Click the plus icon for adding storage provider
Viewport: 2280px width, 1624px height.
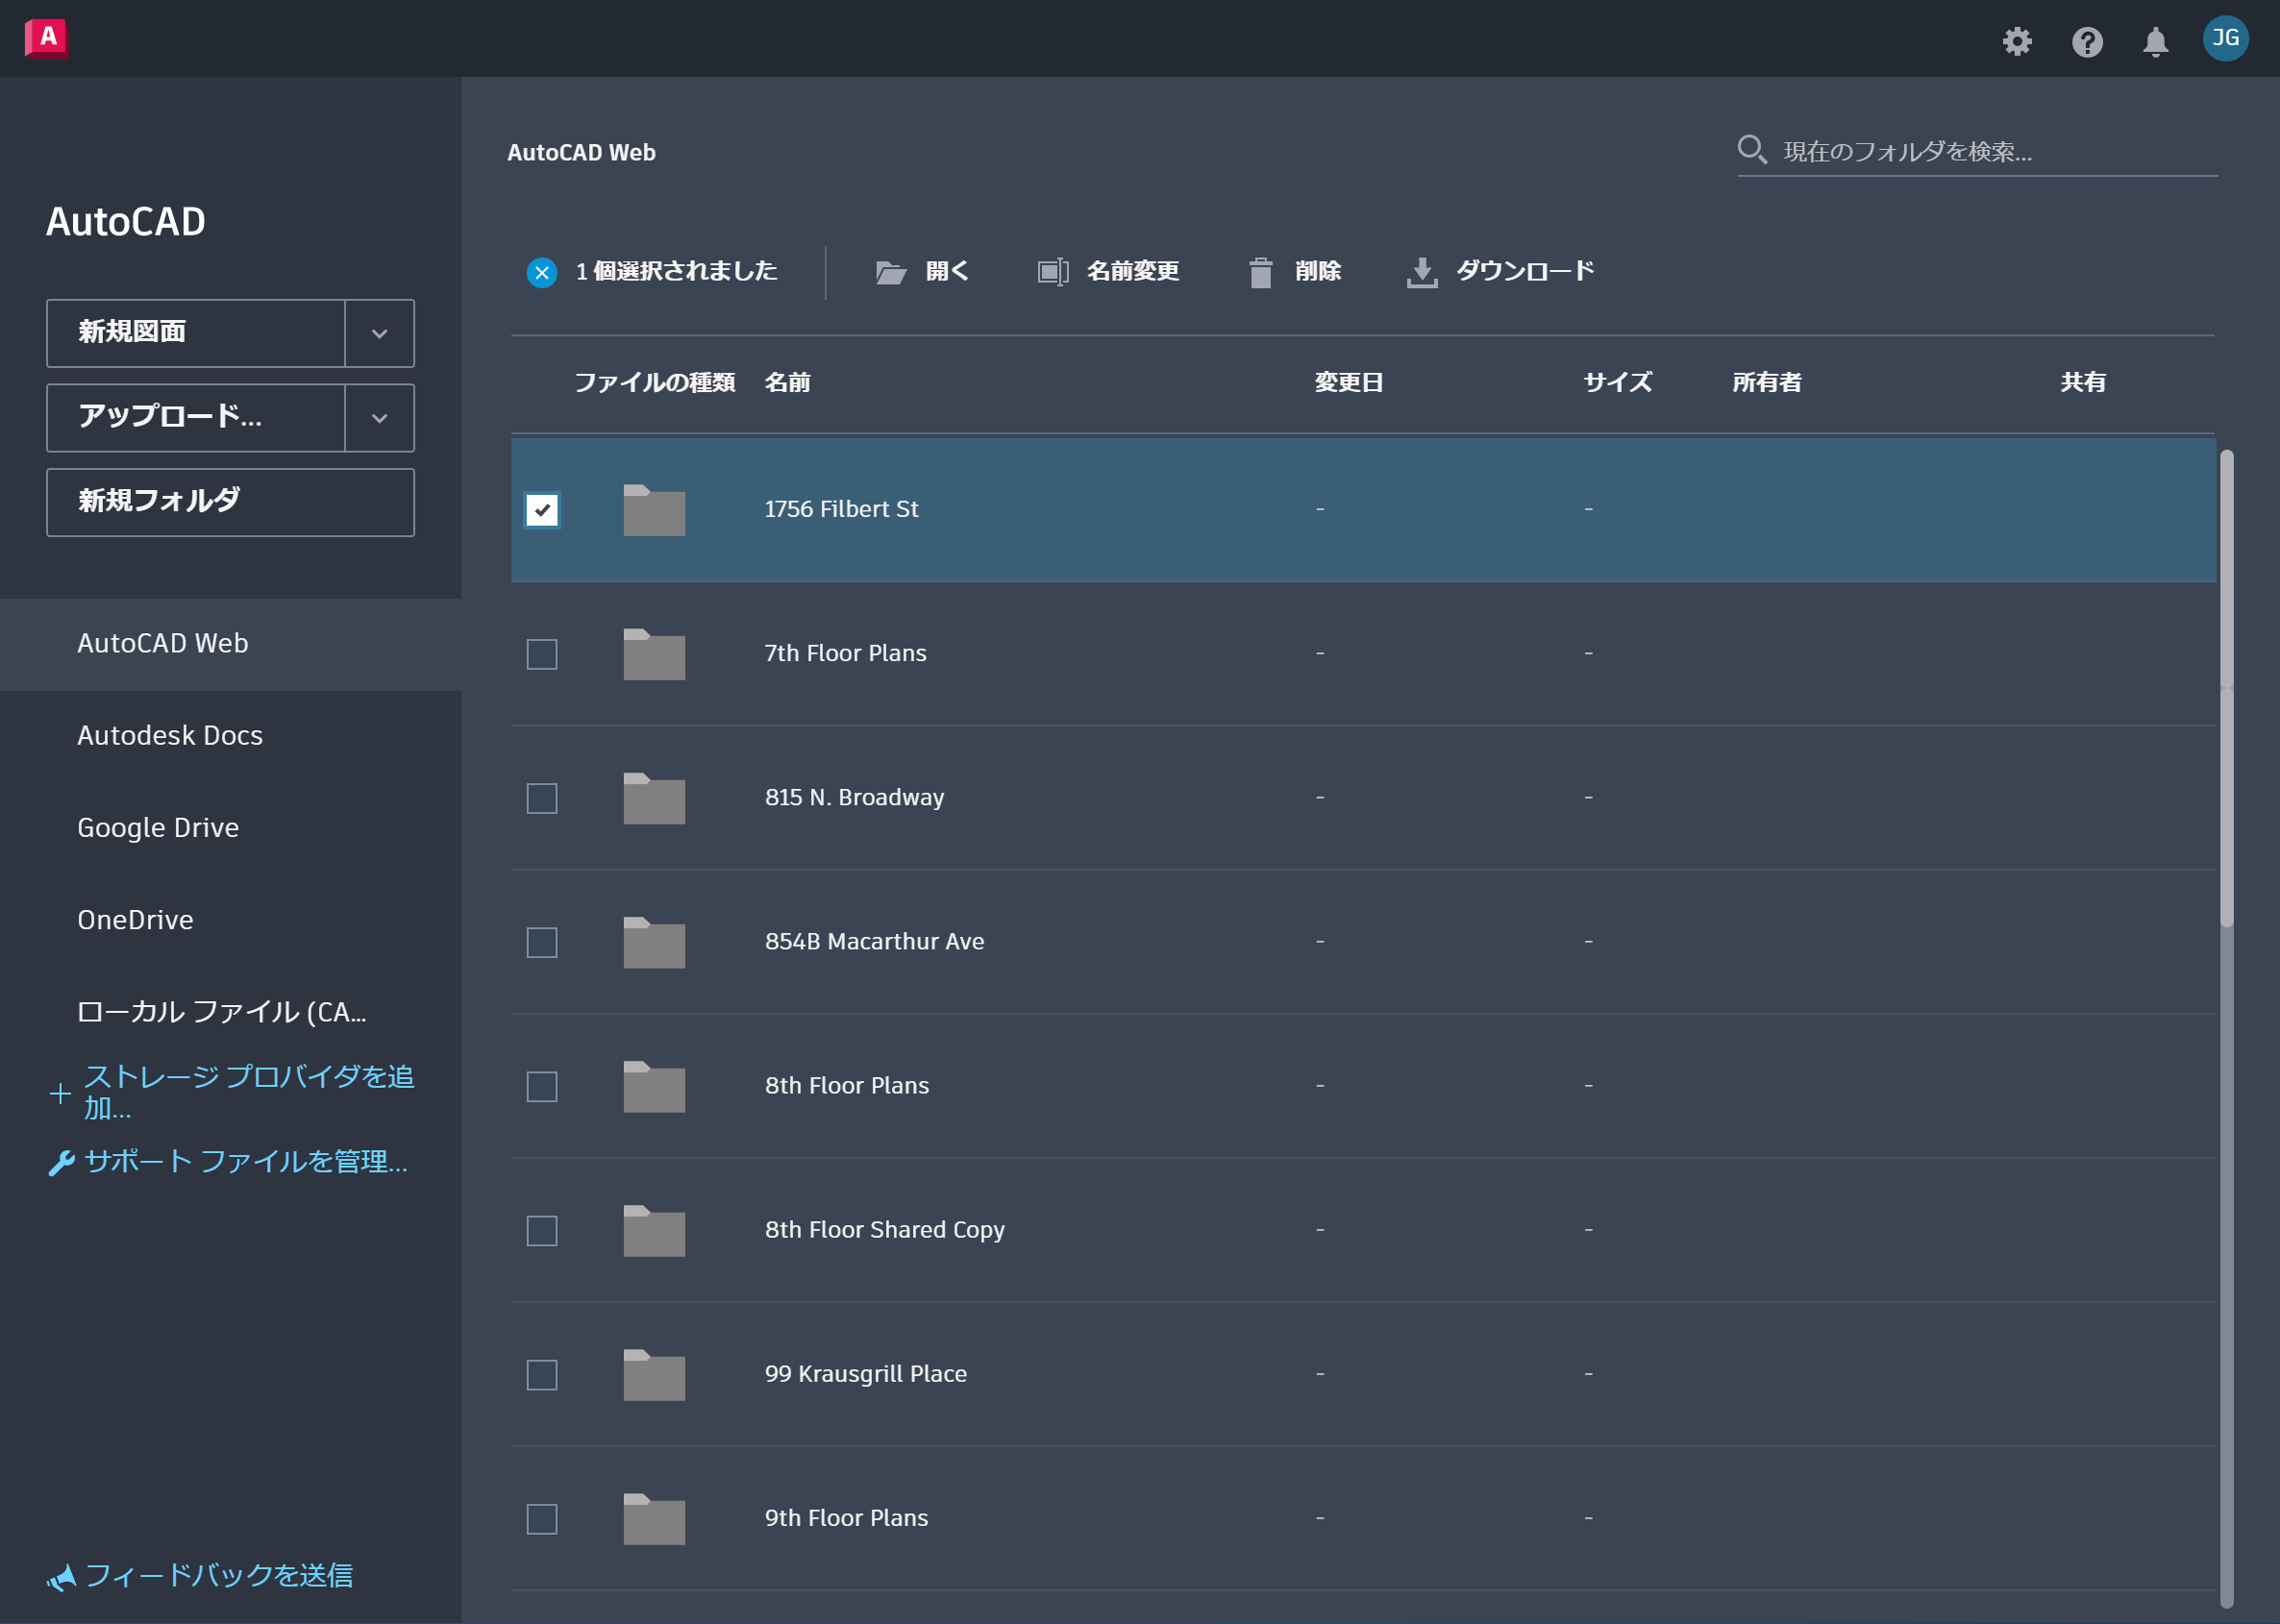click(60, 1093)
